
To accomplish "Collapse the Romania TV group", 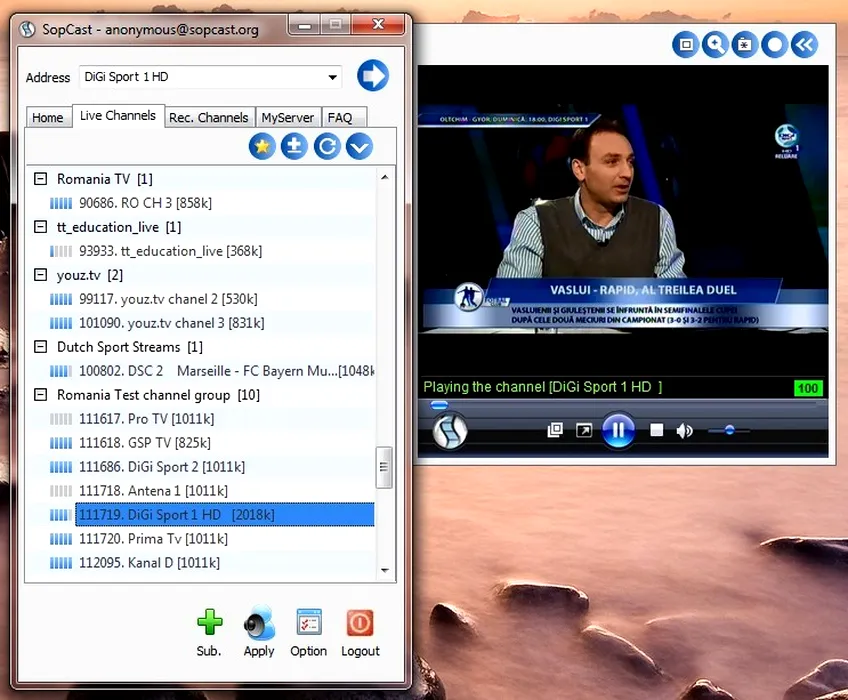I will [x=41, y=179].
